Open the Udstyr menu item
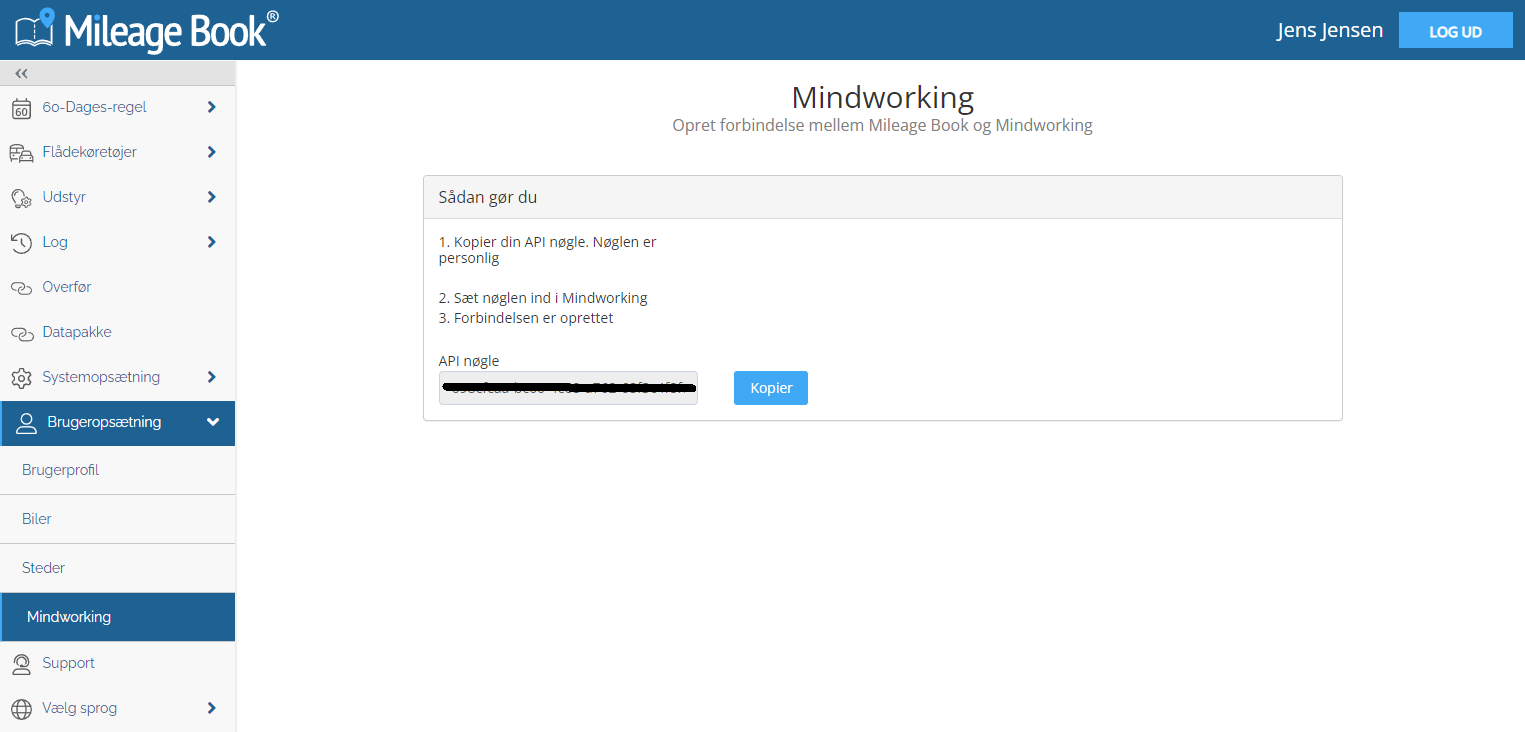The width and height of the screenshot is (1525, 732). [118, 197]
